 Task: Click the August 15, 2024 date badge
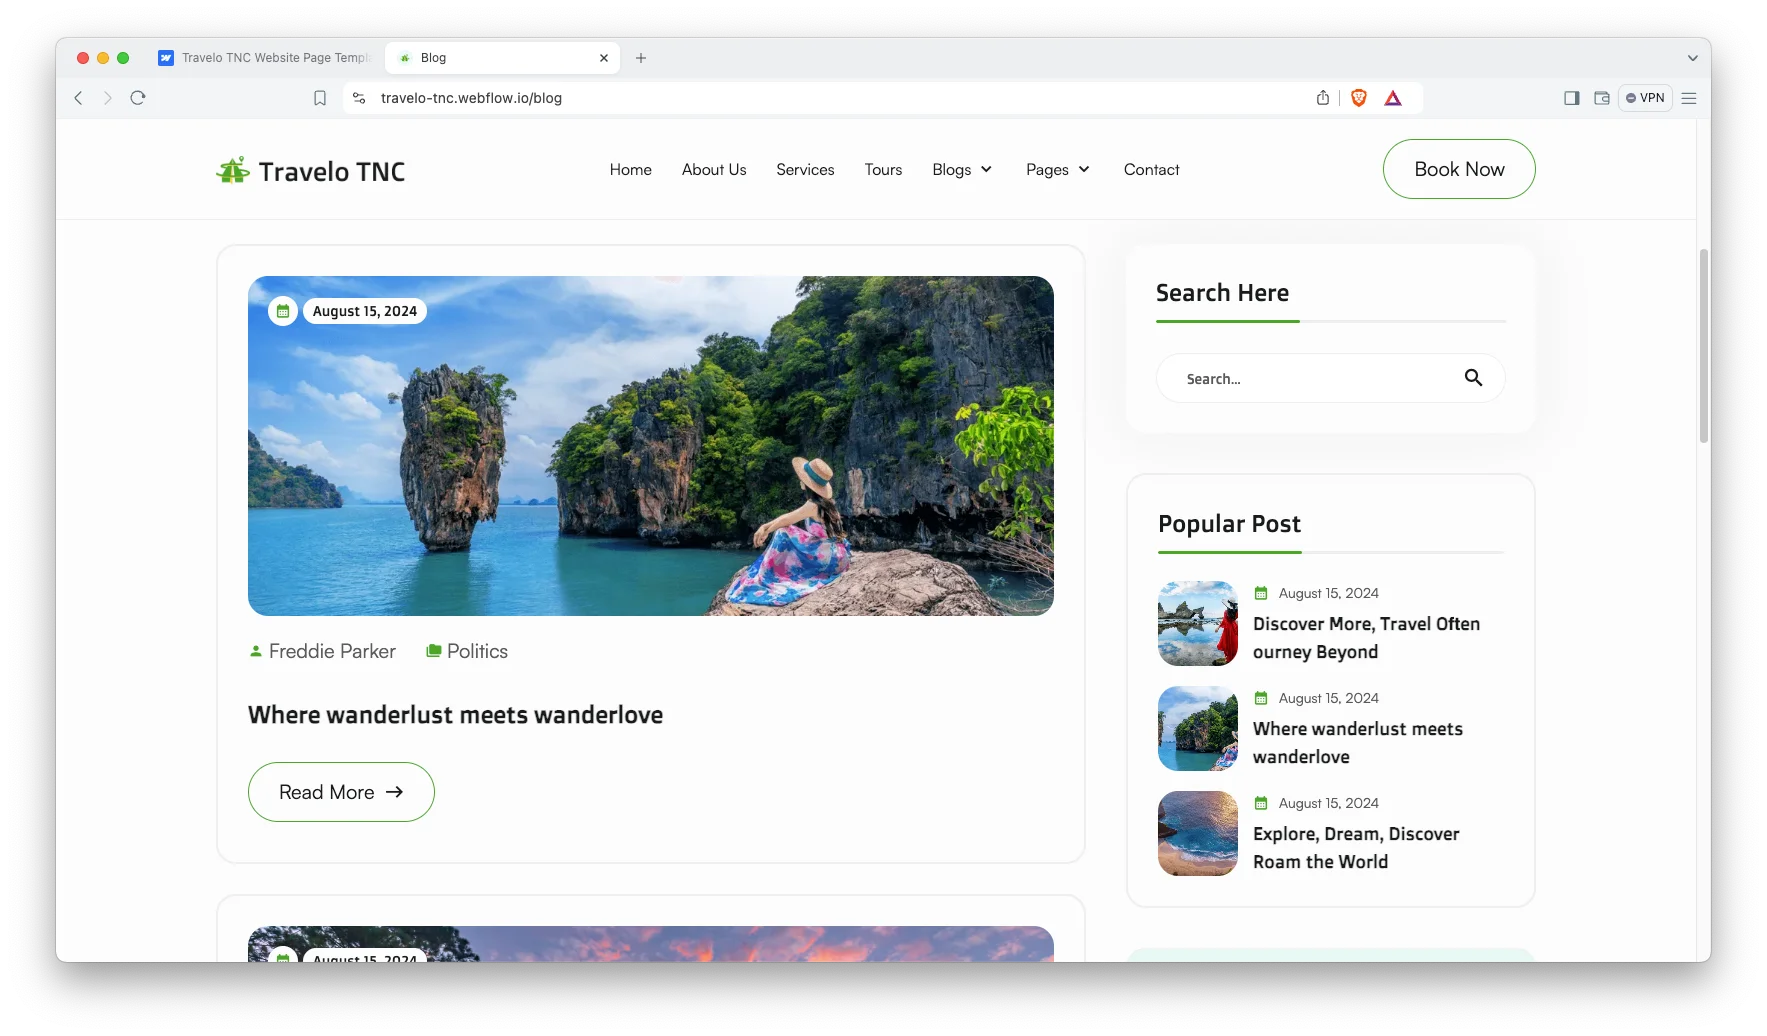click(365, 311)
